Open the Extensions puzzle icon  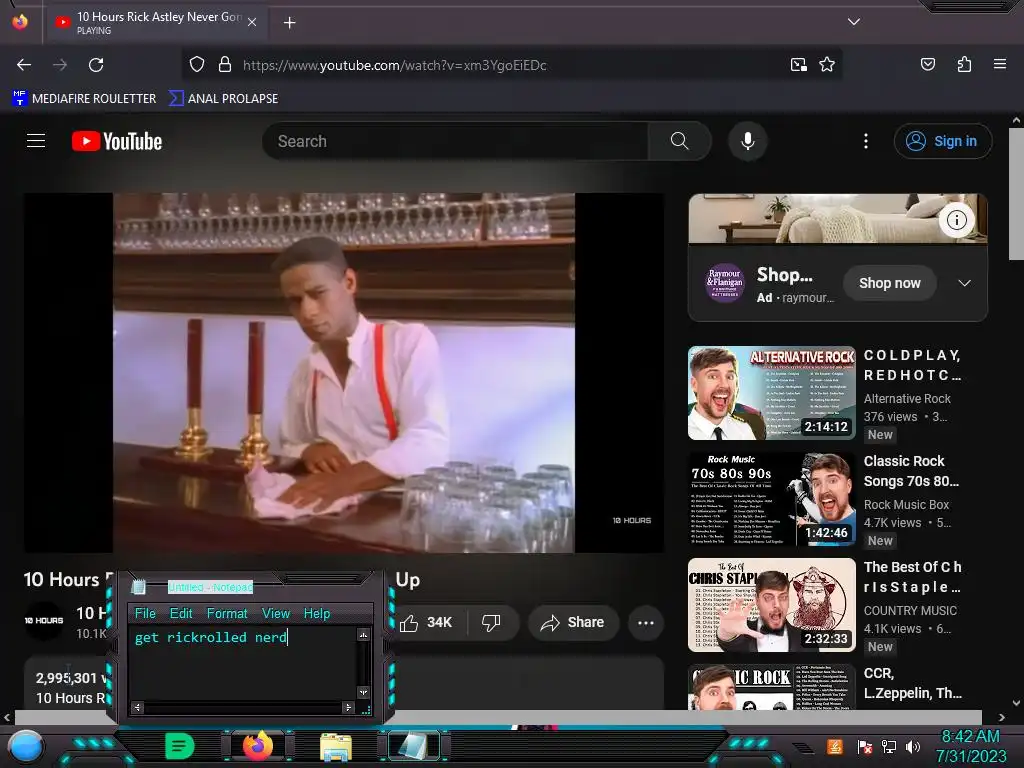tap(964, 64)
